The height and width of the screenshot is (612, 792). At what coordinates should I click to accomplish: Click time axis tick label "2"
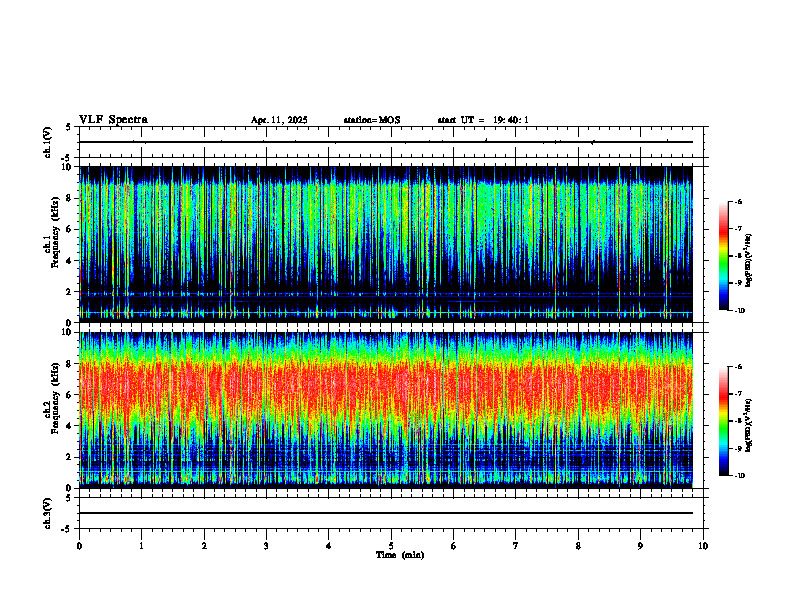coord(204,546)
